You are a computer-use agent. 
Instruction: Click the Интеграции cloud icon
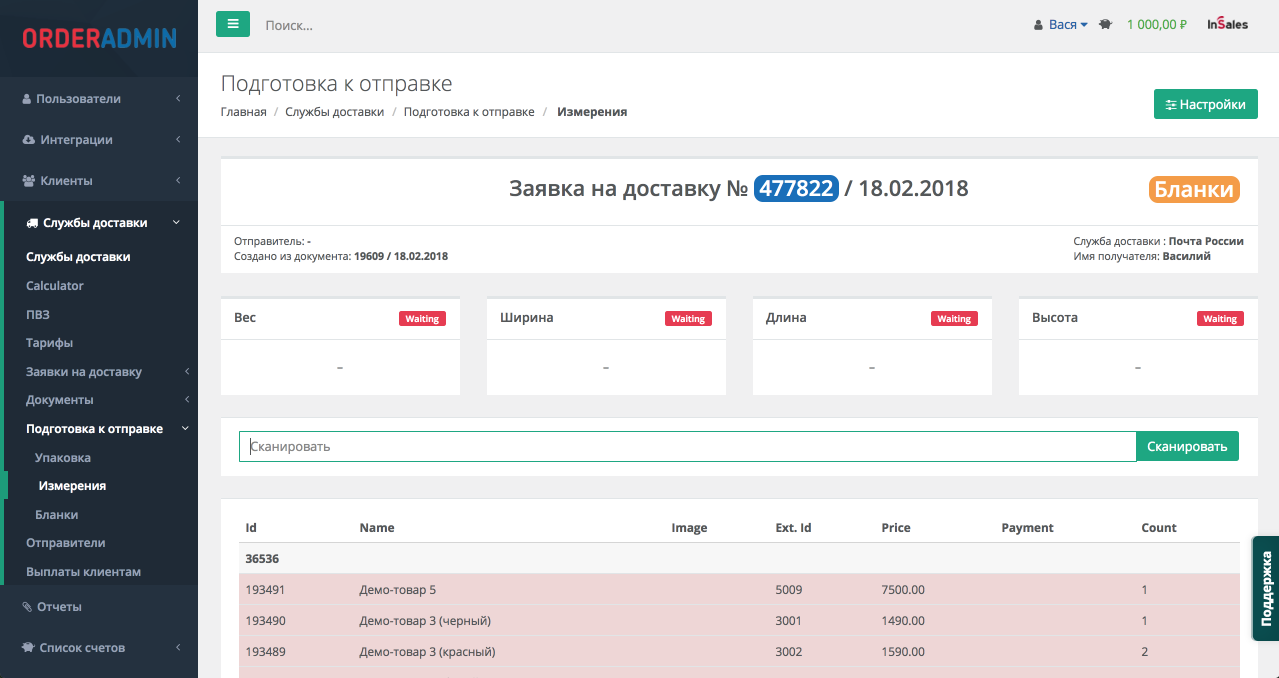[29, 140]
